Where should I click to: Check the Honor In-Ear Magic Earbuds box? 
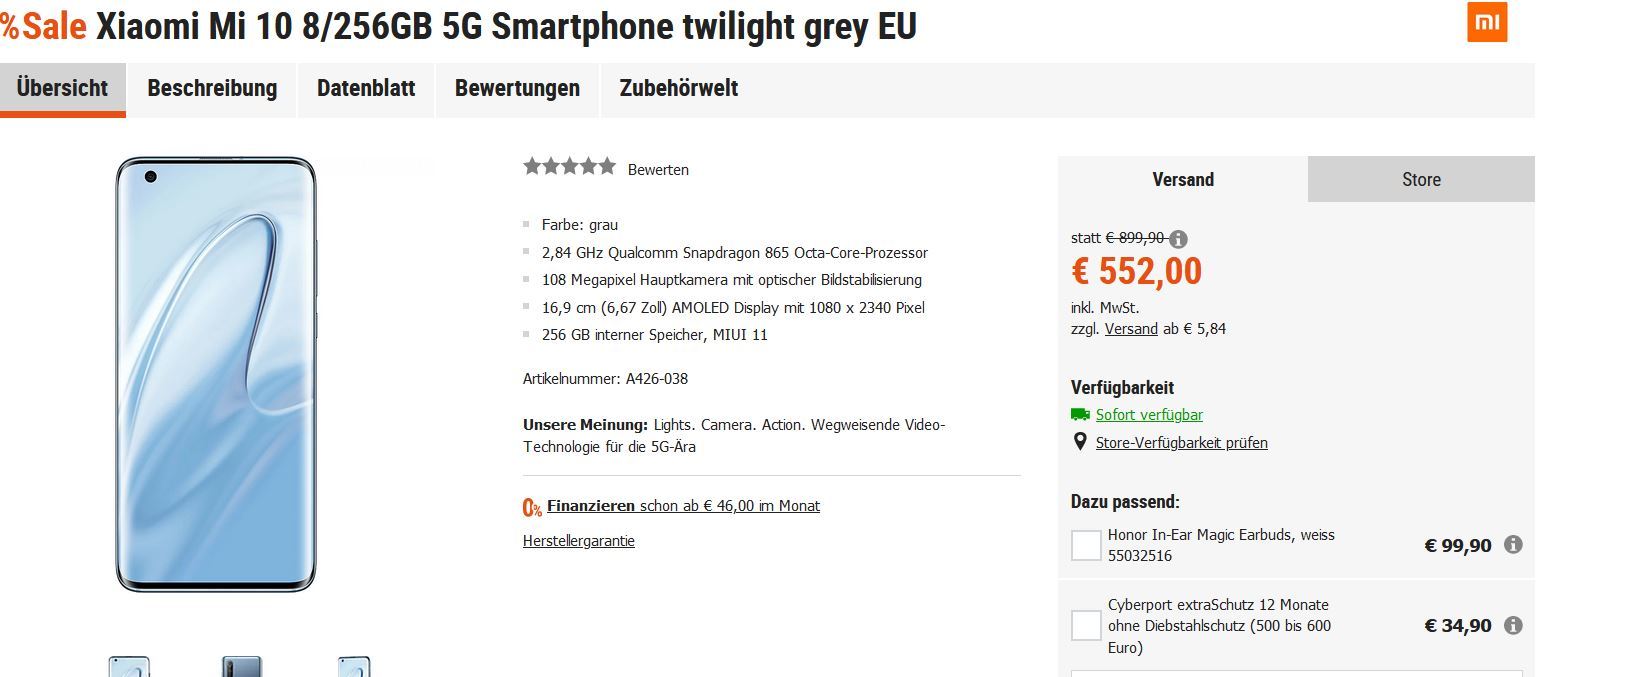[x=1086, y=545]
